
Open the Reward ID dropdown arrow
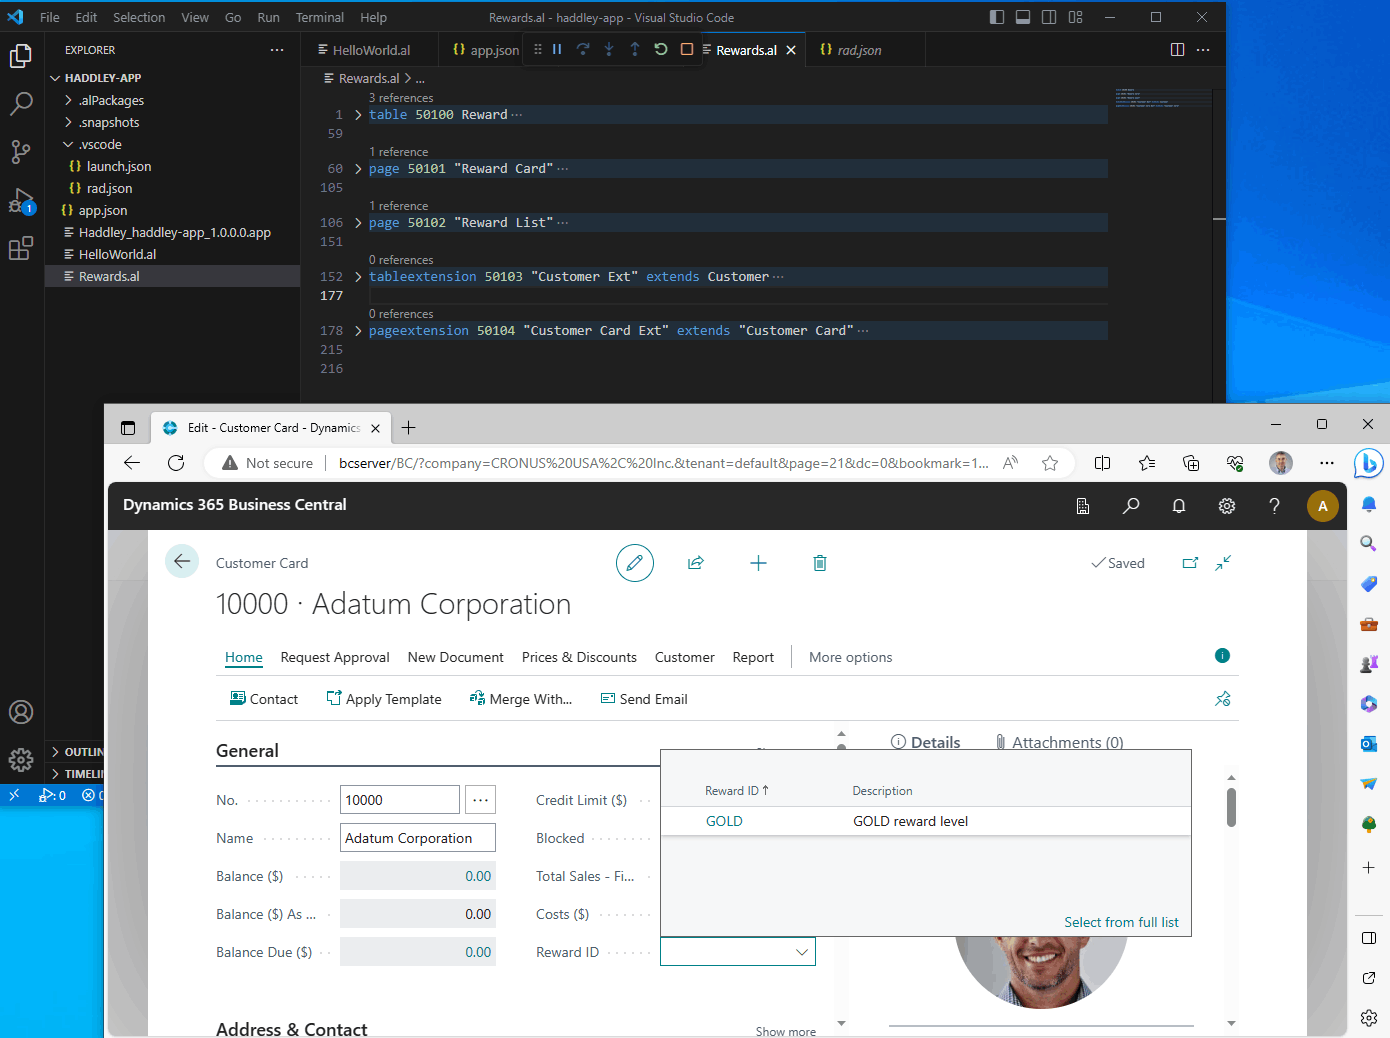pyautogui.click(x=801, y=952)
